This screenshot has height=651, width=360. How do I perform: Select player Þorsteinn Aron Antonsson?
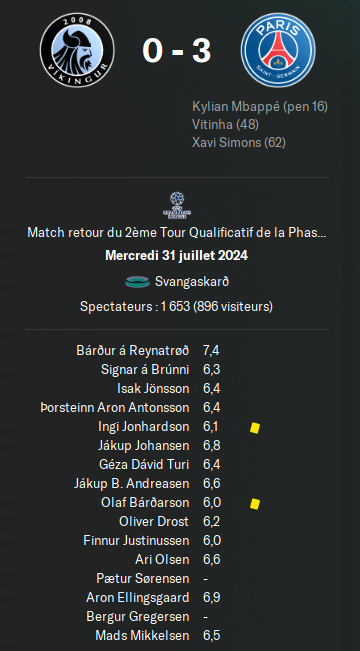pyautogui.click(x=115, y=408)
